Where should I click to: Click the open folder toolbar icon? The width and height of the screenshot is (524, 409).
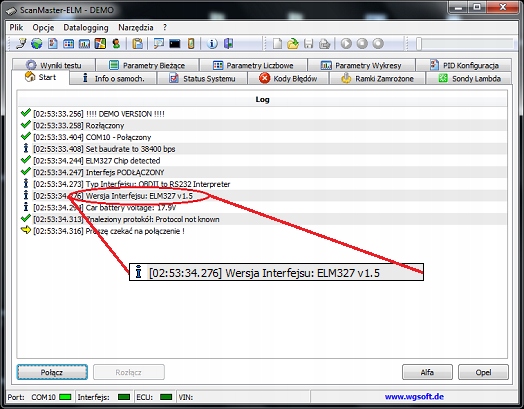point(293,44)
